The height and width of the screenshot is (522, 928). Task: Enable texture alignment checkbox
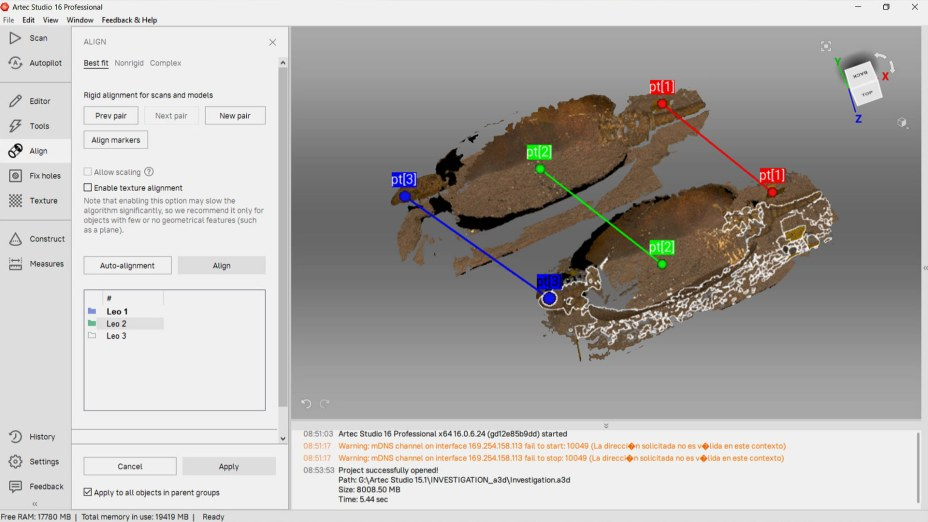pos(88,188)
